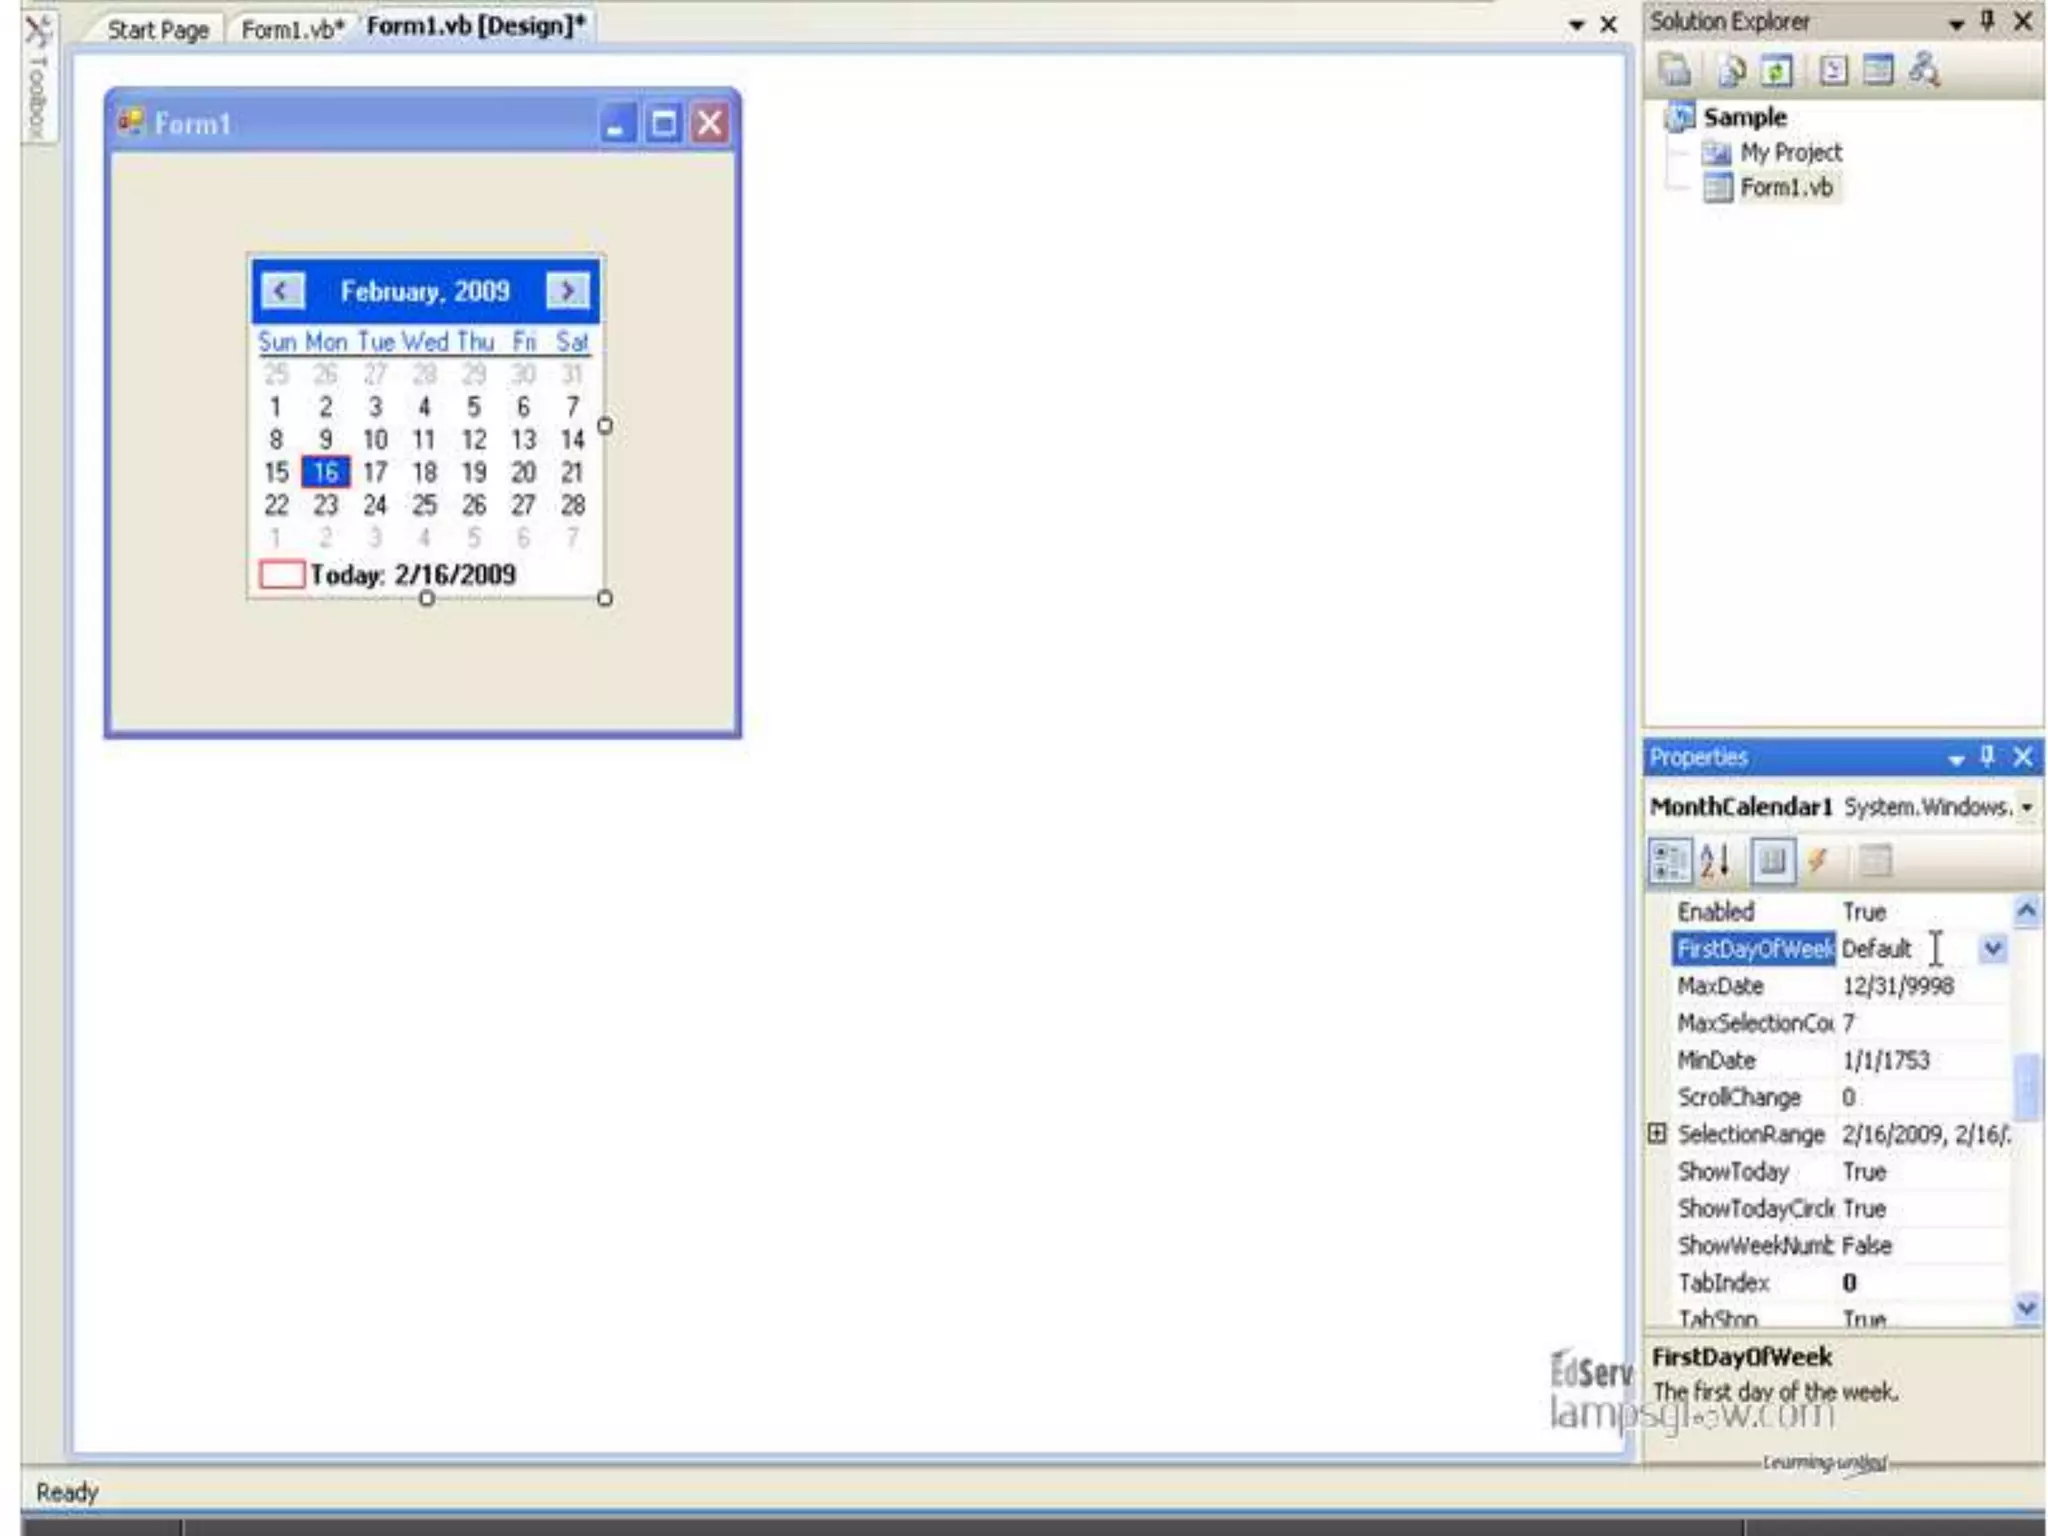Close the Properties panel
The height and width of the screenshot is (1536, 2048).
click(2023, 757)
